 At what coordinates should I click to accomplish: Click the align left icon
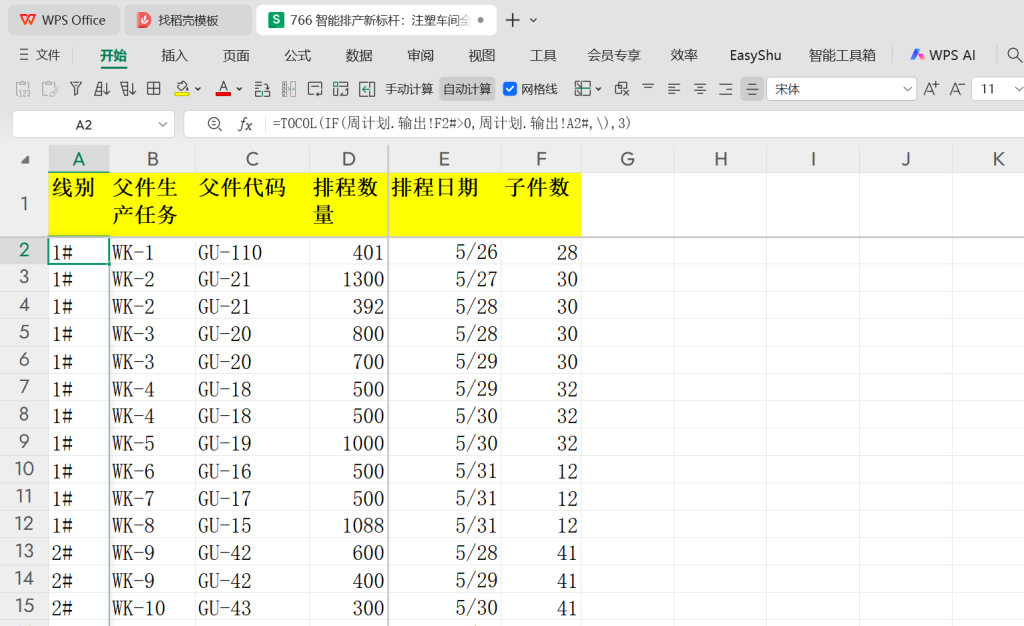pyautogui.click(x=674, y=89)
